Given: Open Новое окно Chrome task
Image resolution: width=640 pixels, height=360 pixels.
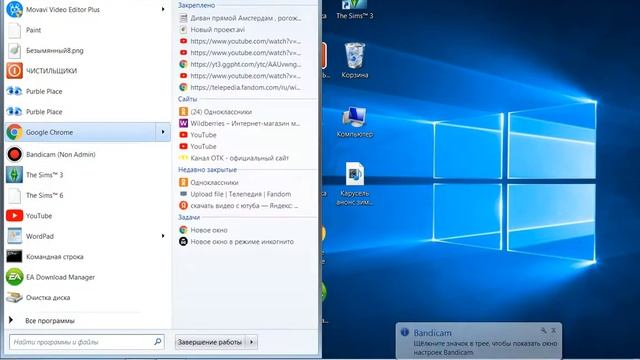Looking at the screenshot, I should pos(204,230).
